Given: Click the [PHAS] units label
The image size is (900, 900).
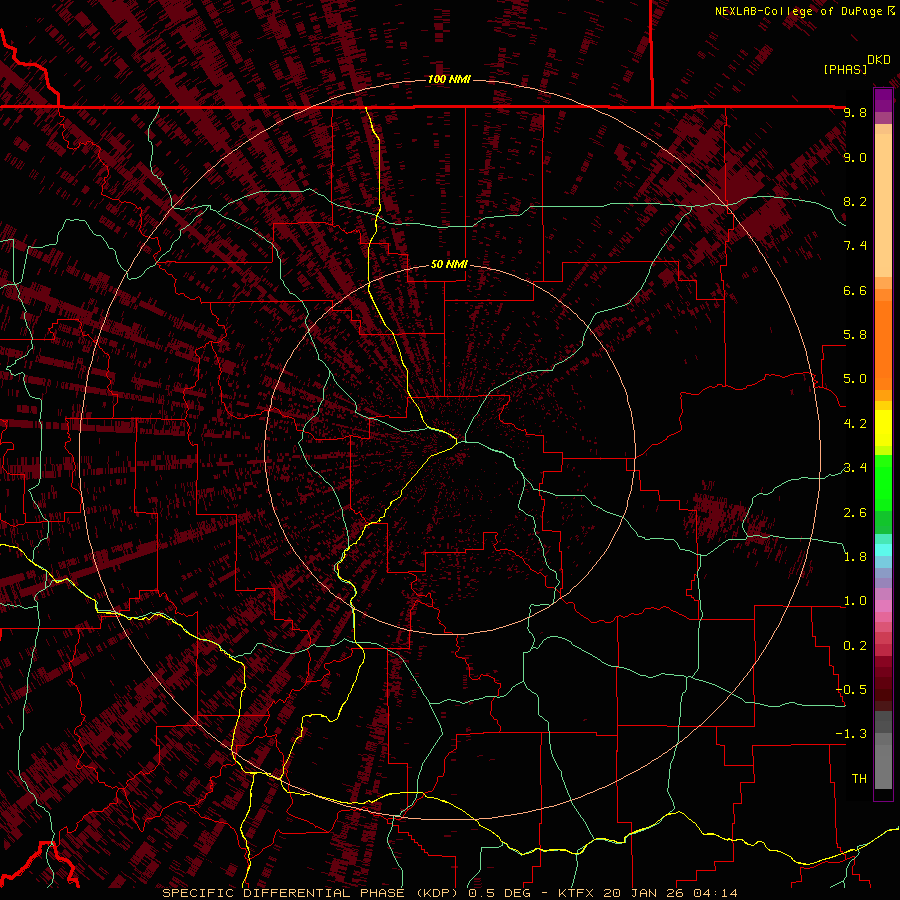Looking at the screenshot, I should click(x=845, y=69).
